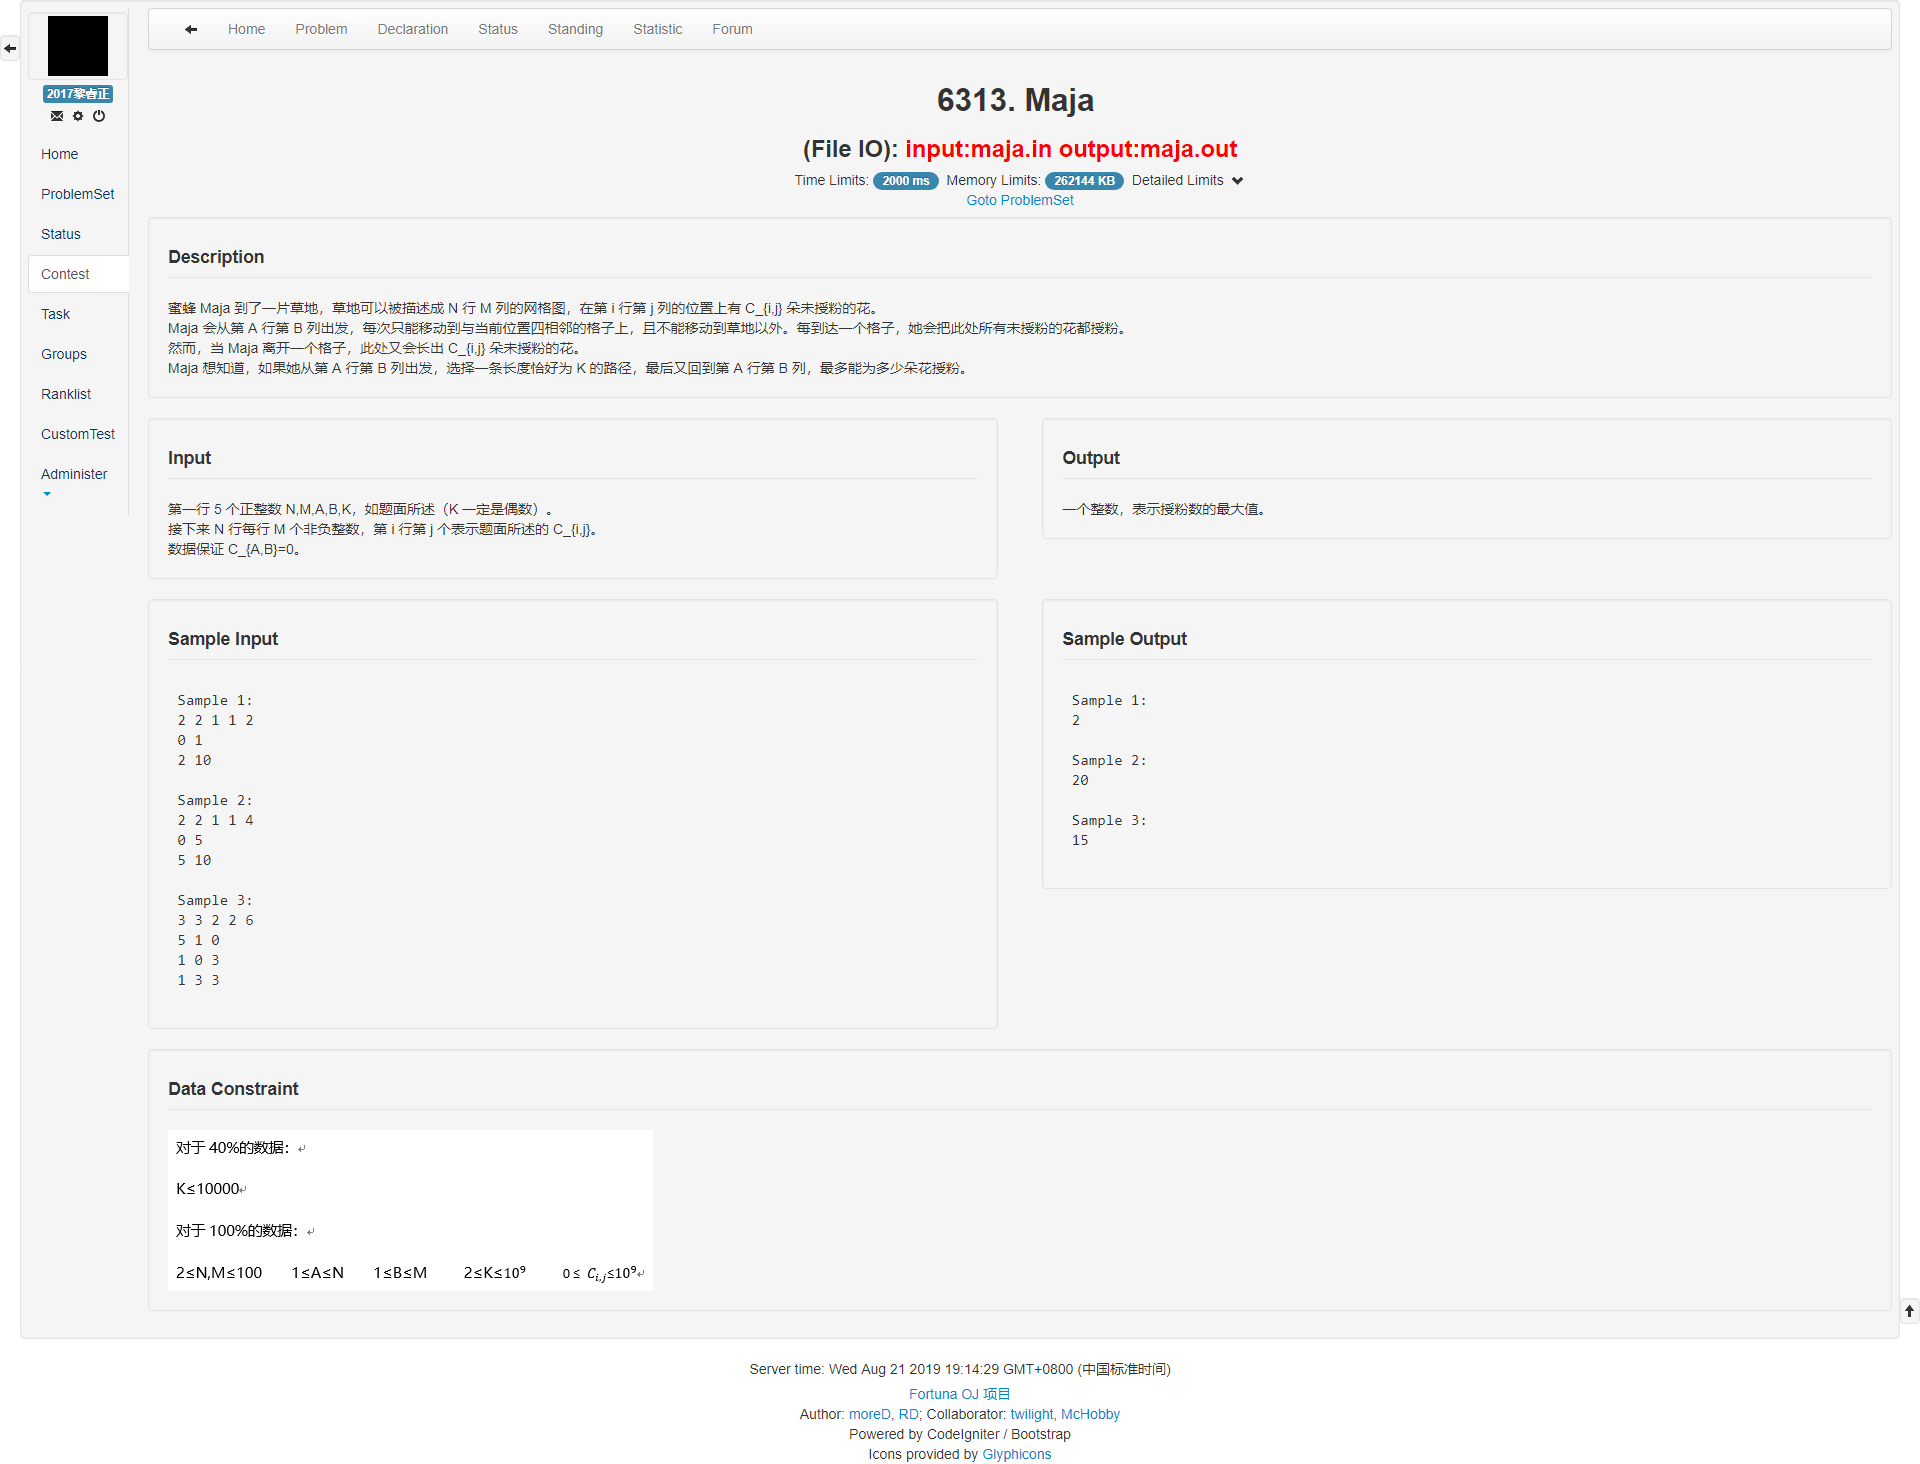Collapse sidebar with left-edge arrow icon
This screenshot has height=1464, width=1920.
[x=10, y=48]
